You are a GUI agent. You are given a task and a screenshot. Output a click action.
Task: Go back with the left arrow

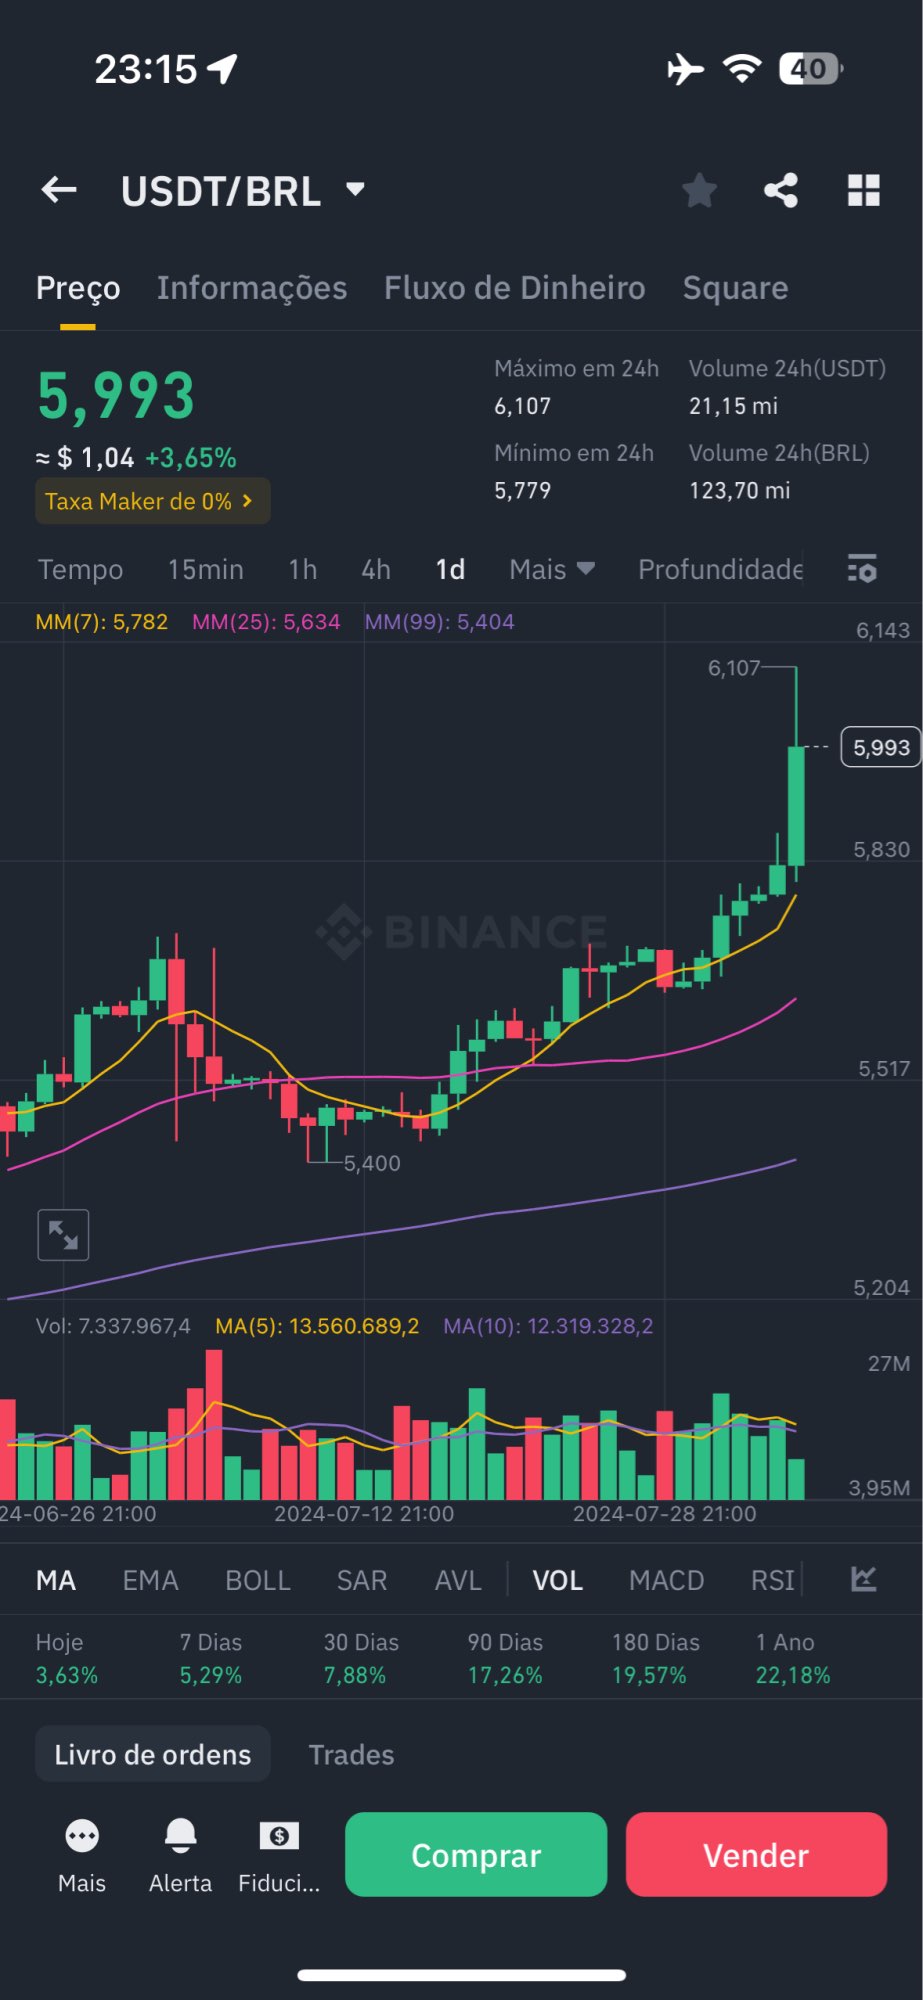(x=59, y=189)
